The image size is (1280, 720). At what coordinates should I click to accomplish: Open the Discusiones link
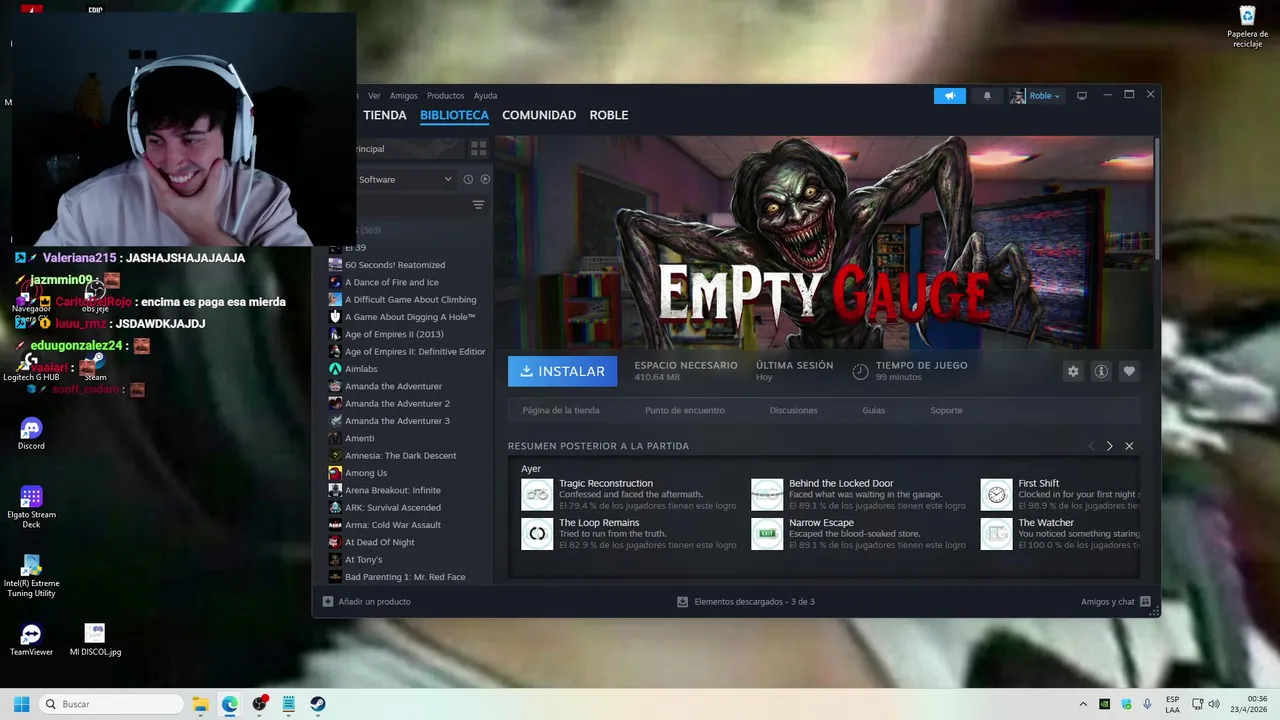[793, 410]
